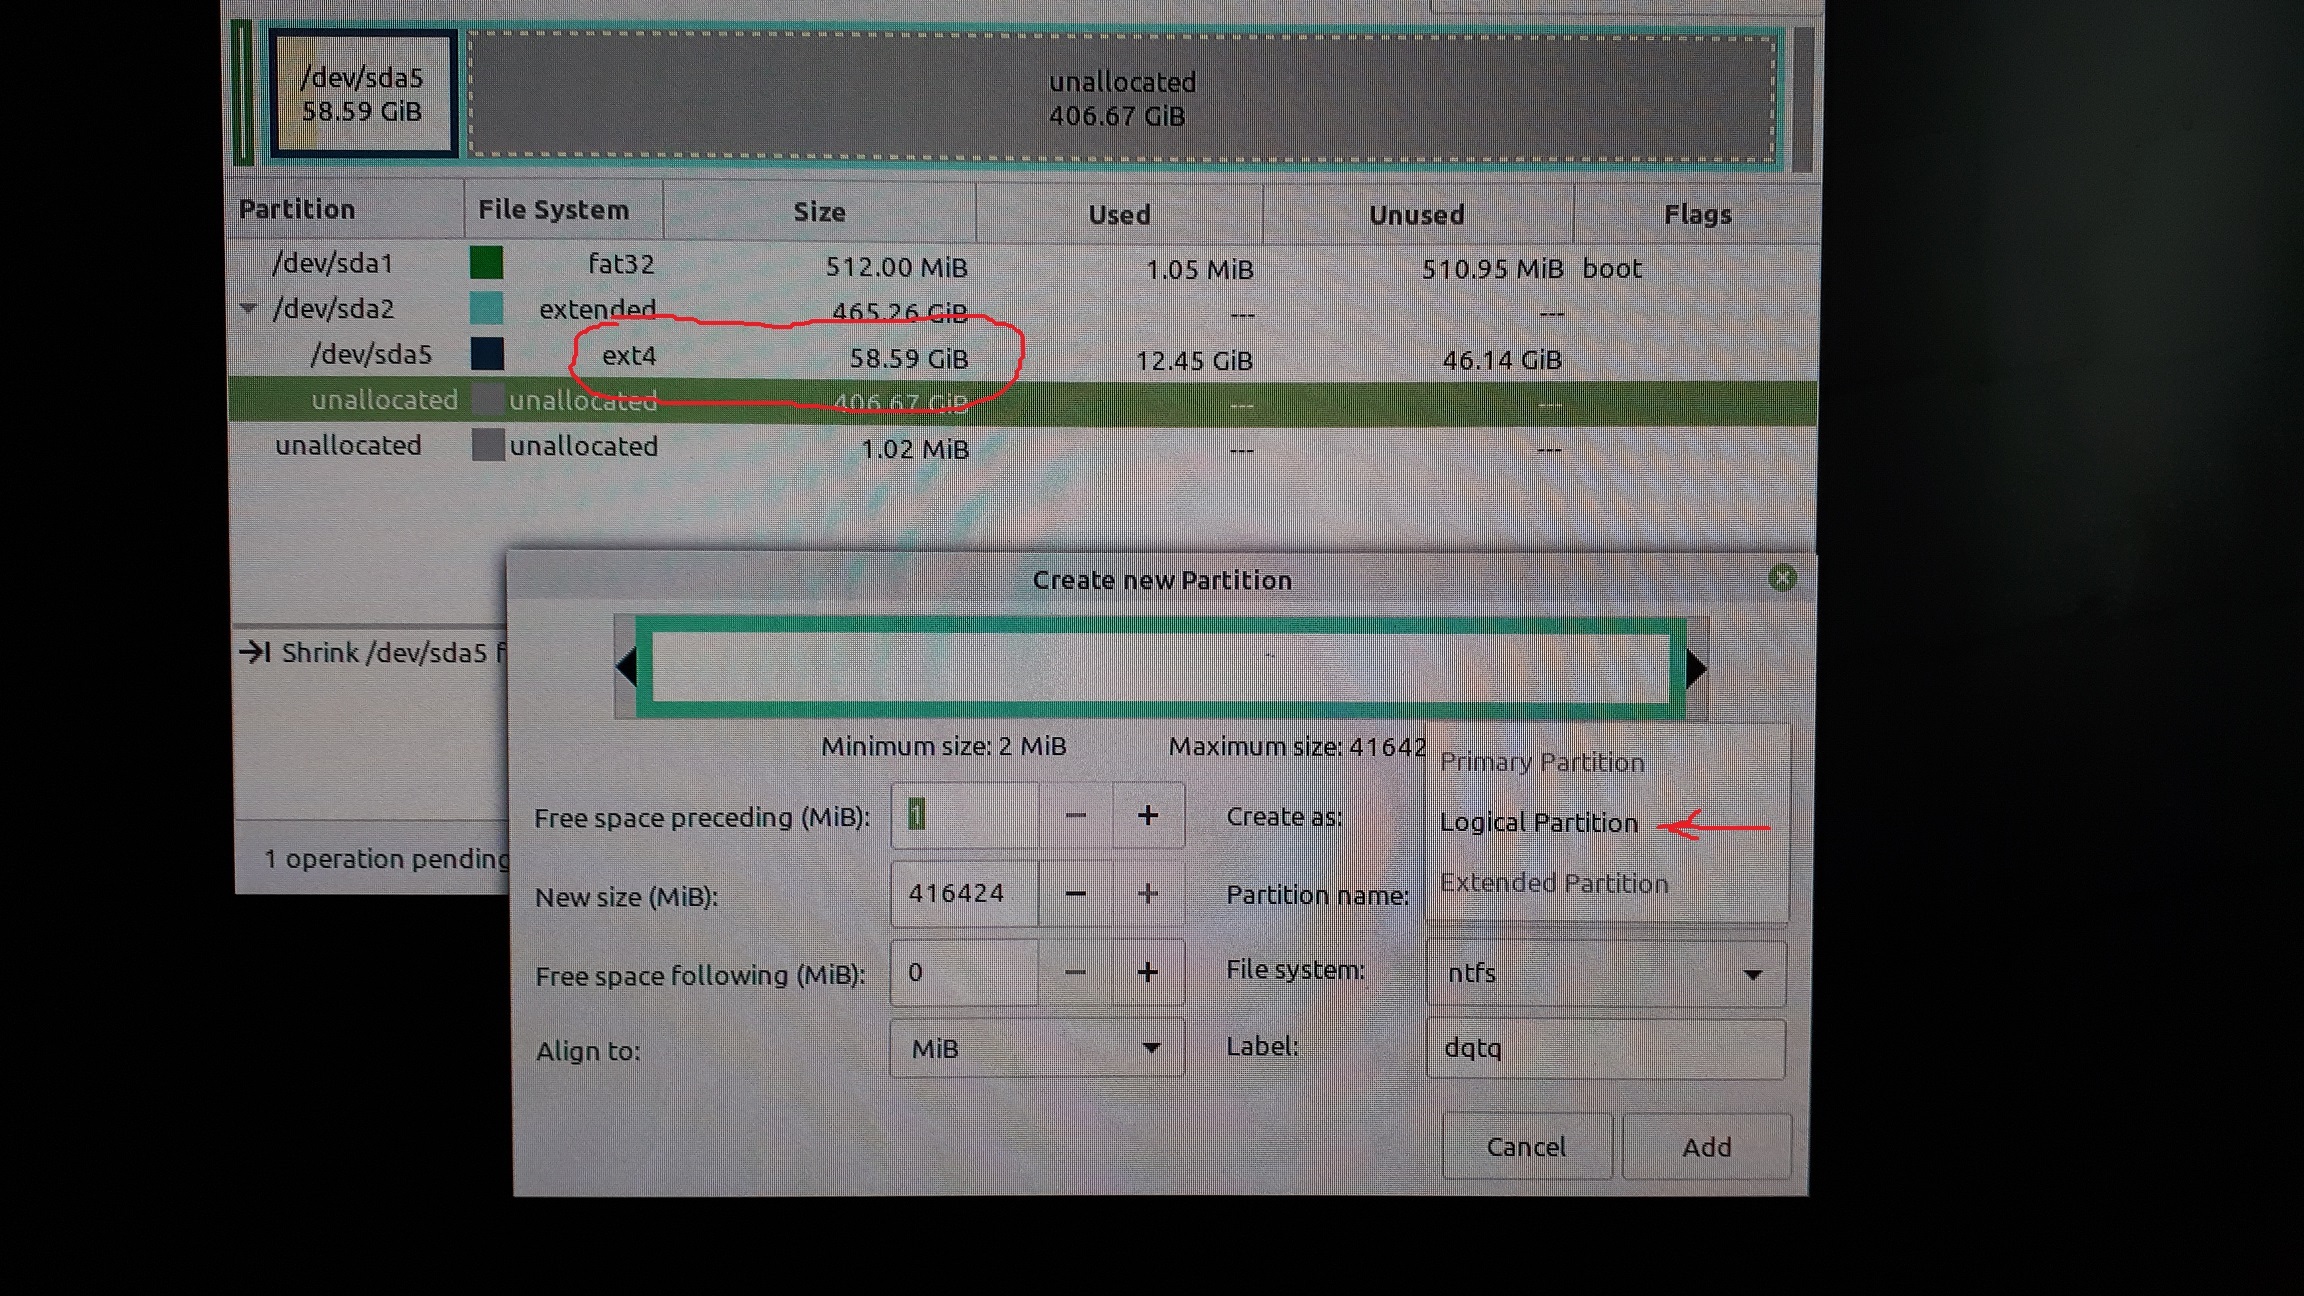
Task: Close the Create new Partition dialog
Action: point(1782,578)
